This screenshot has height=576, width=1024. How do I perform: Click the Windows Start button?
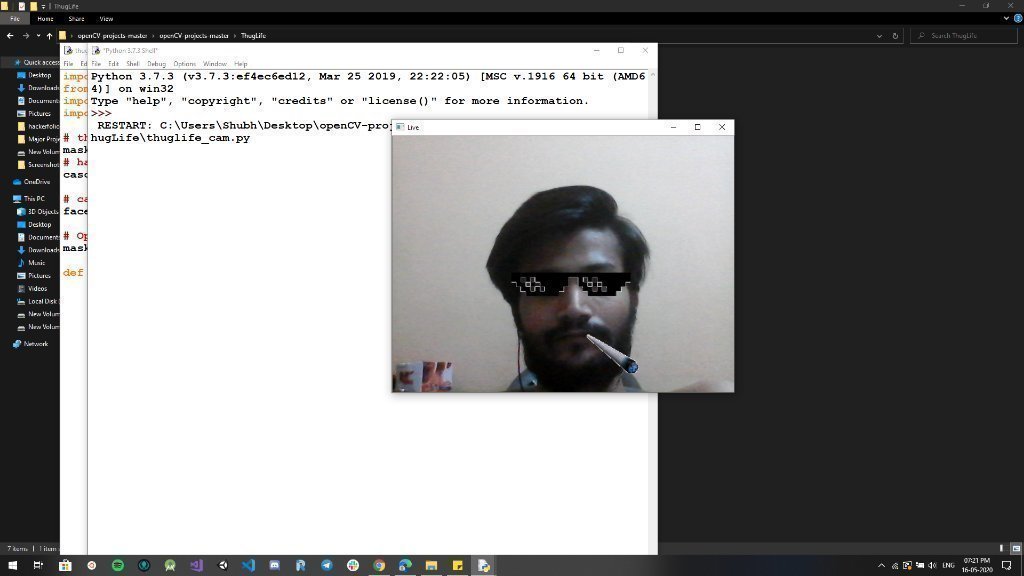13,566
